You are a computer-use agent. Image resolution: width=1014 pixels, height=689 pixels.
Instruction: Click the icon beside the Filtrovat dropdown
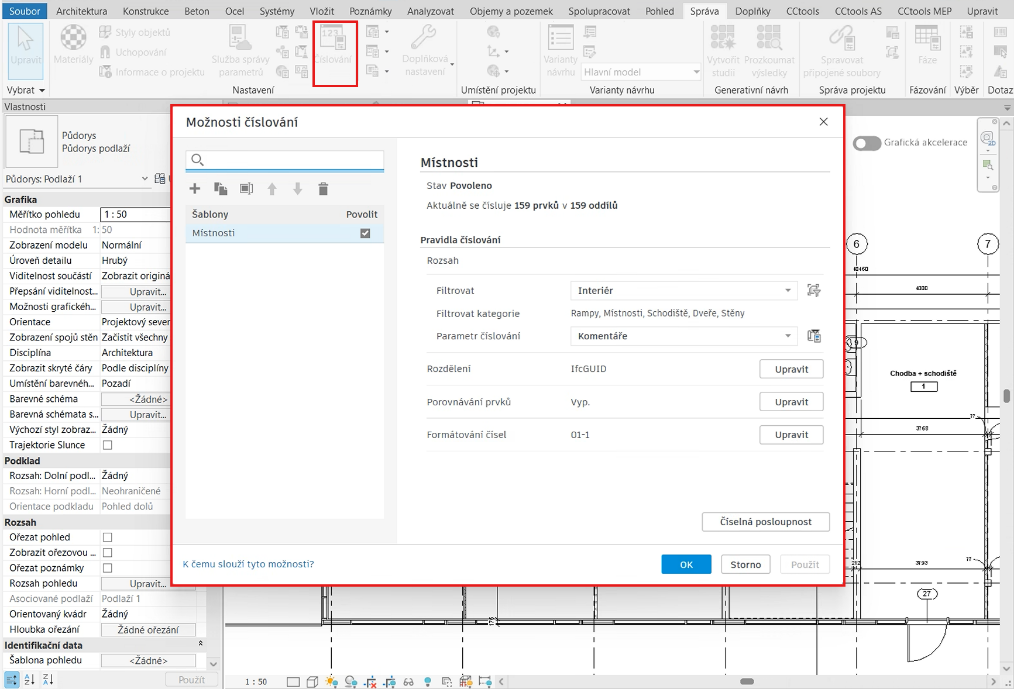[814, 291]
